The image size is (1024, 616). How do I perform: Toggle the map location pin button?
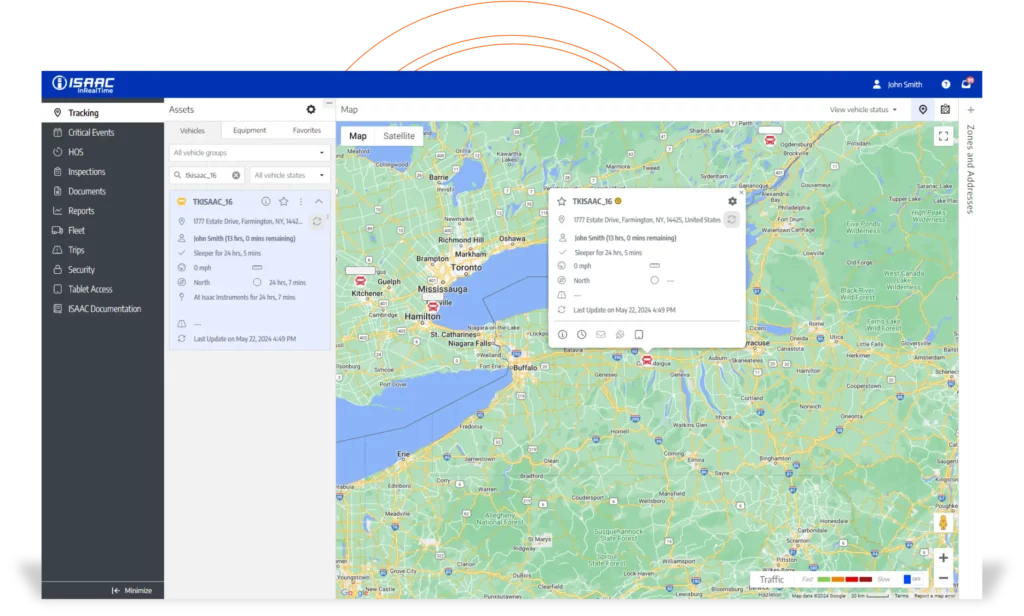tap(923, 110)
